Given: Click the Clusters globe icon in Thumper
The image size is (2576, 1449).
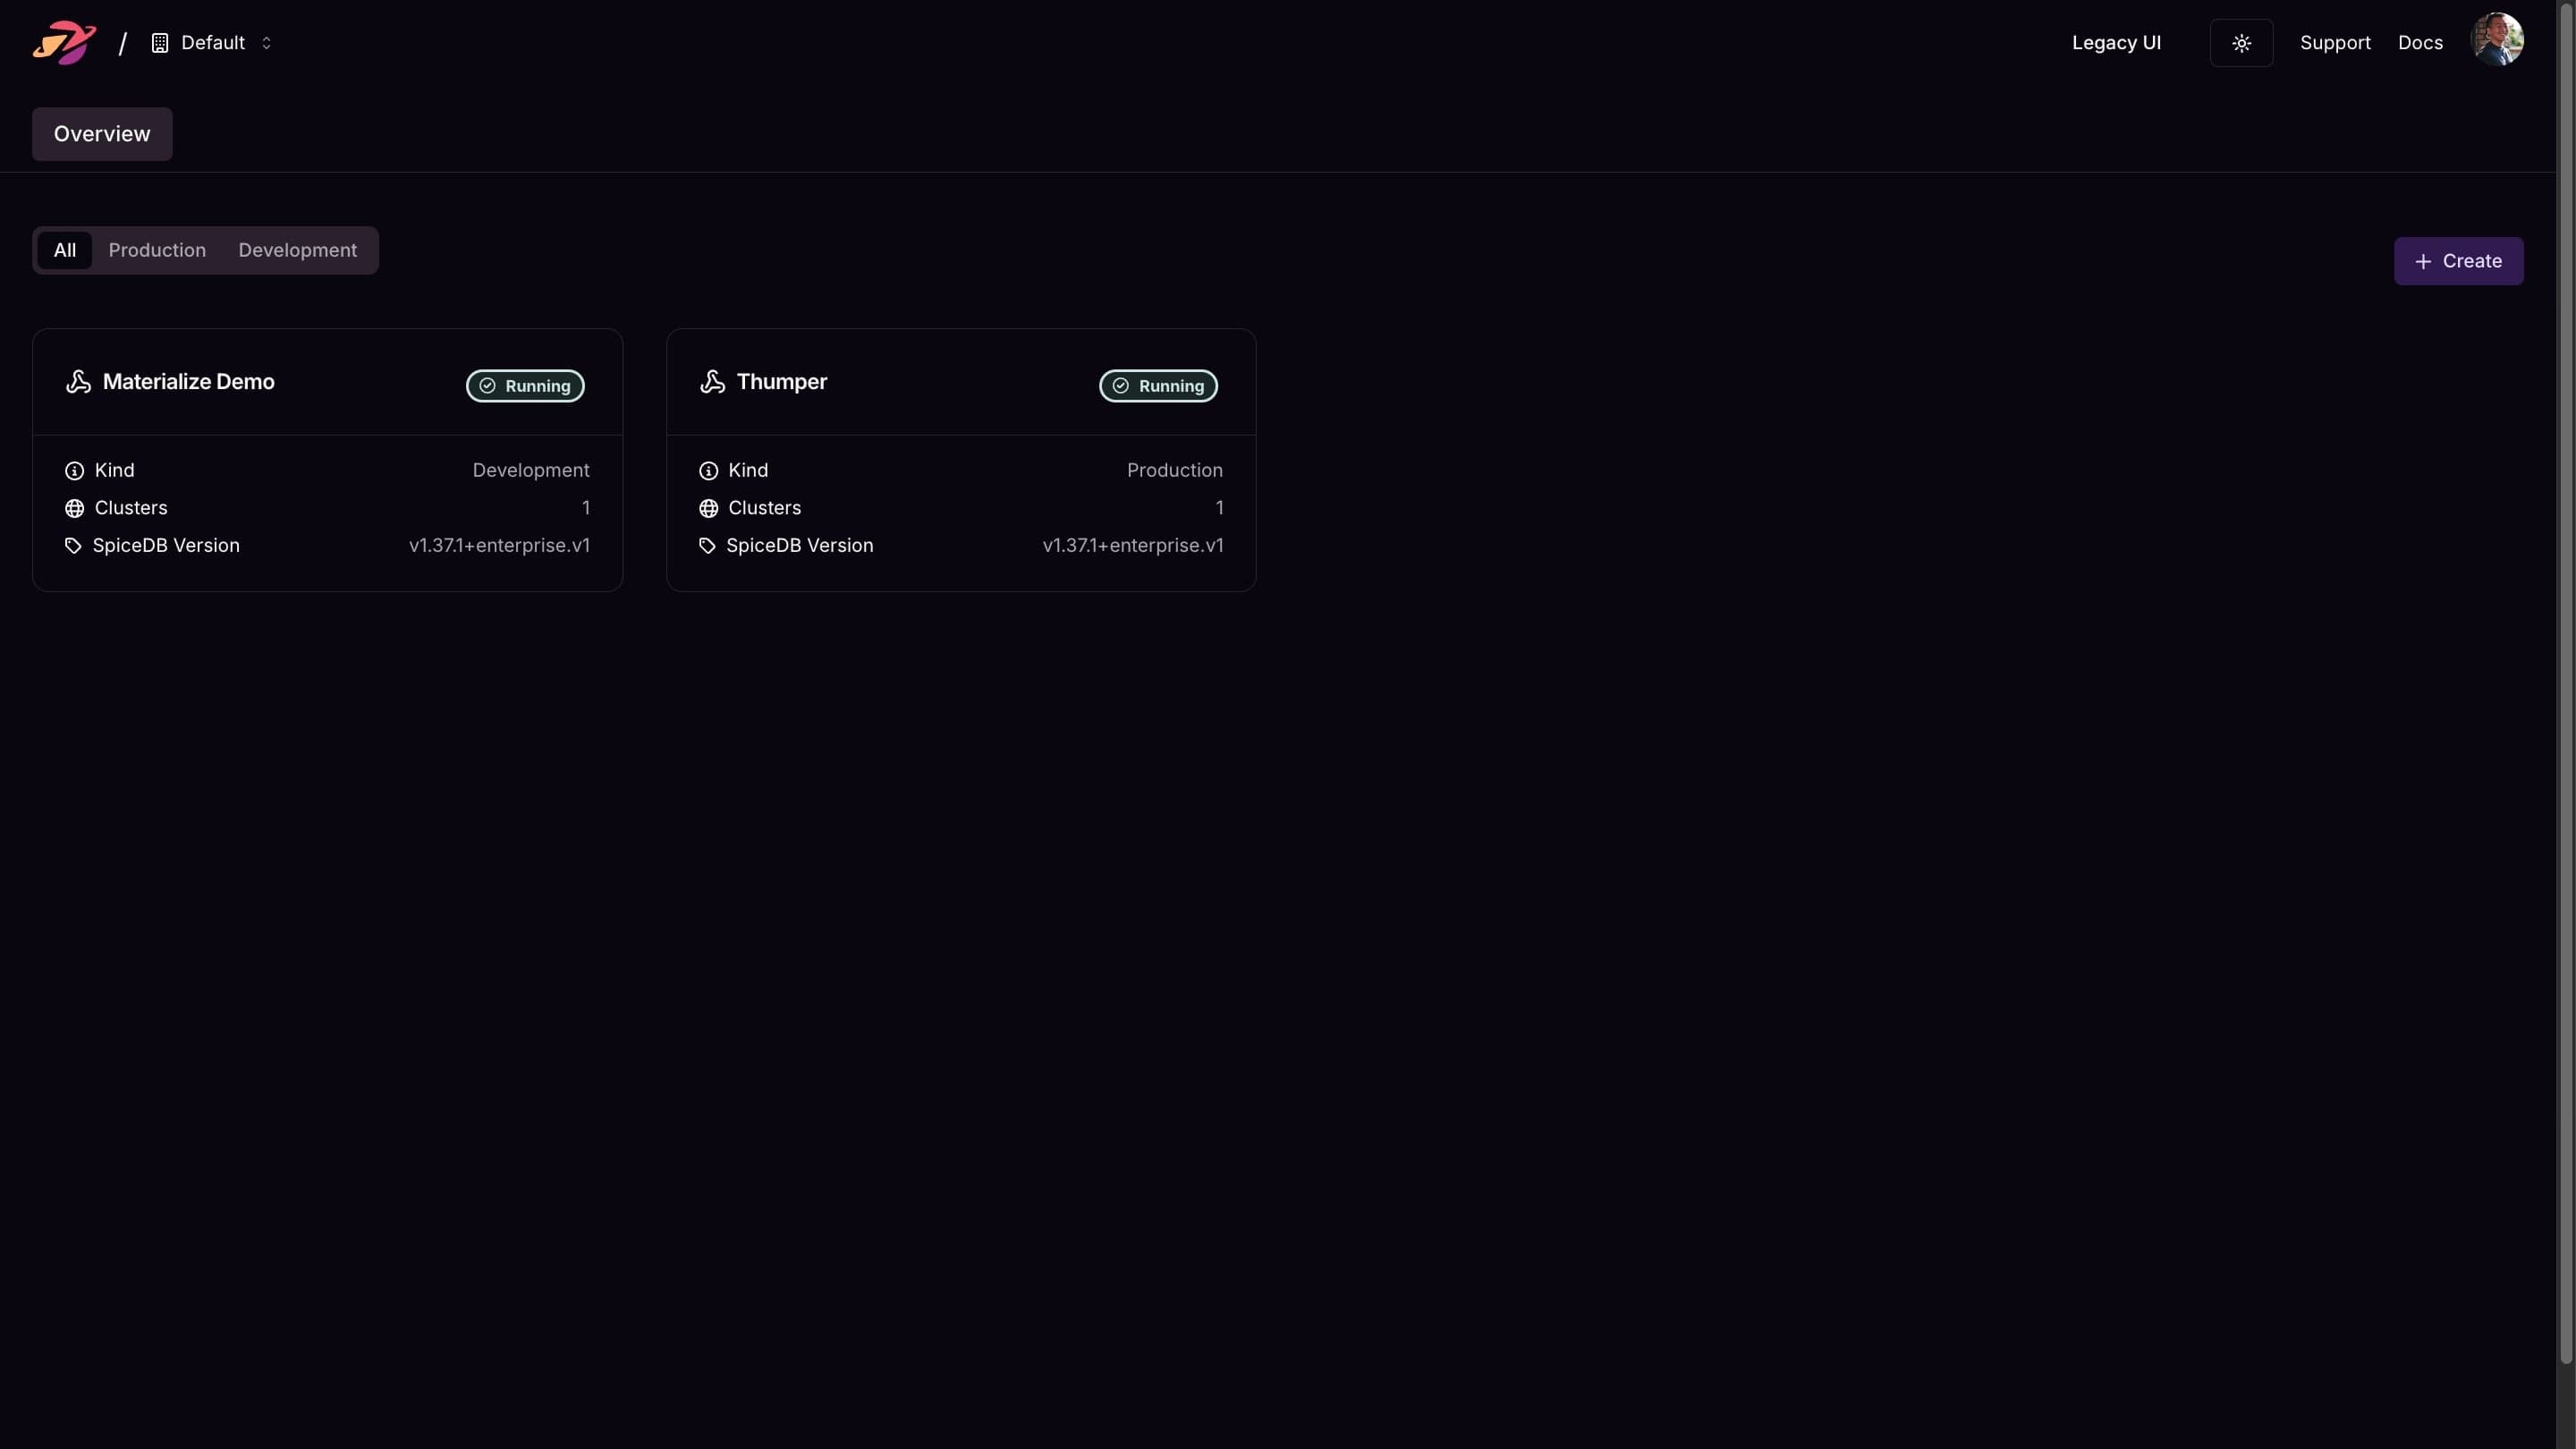Looking at the screenshot, I should [x=708, y=509].
